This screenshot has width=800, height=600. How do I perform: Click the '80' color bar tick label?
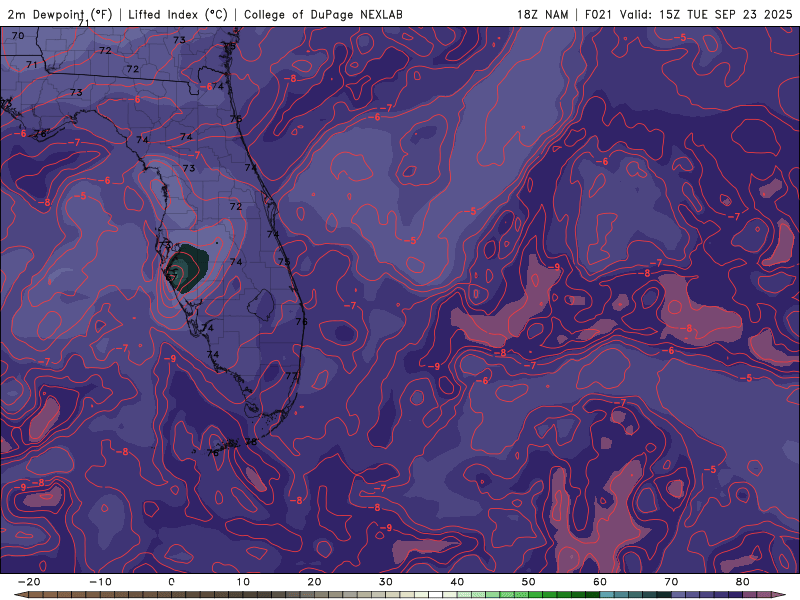click(x=743, y=582)
